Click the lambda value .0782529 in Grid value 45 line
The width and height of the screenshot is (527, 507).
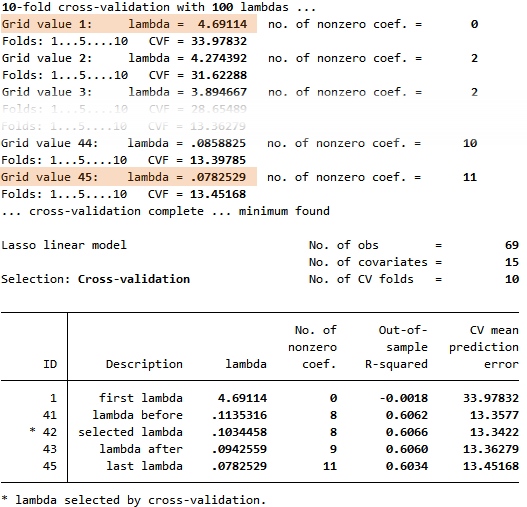tap(218, 177)
